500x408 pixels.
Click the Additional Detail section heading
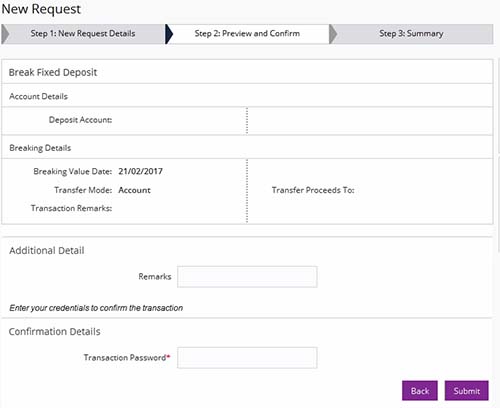[x=47, y=250]
